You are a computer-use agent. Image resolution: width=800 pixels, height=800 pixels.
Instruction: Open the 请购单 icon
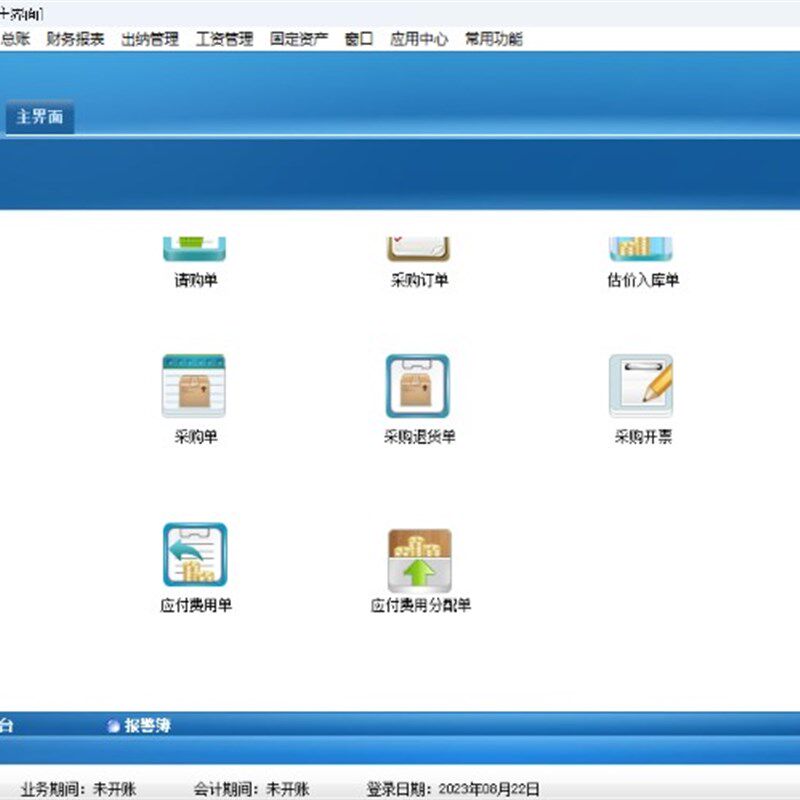coord(194,249)
